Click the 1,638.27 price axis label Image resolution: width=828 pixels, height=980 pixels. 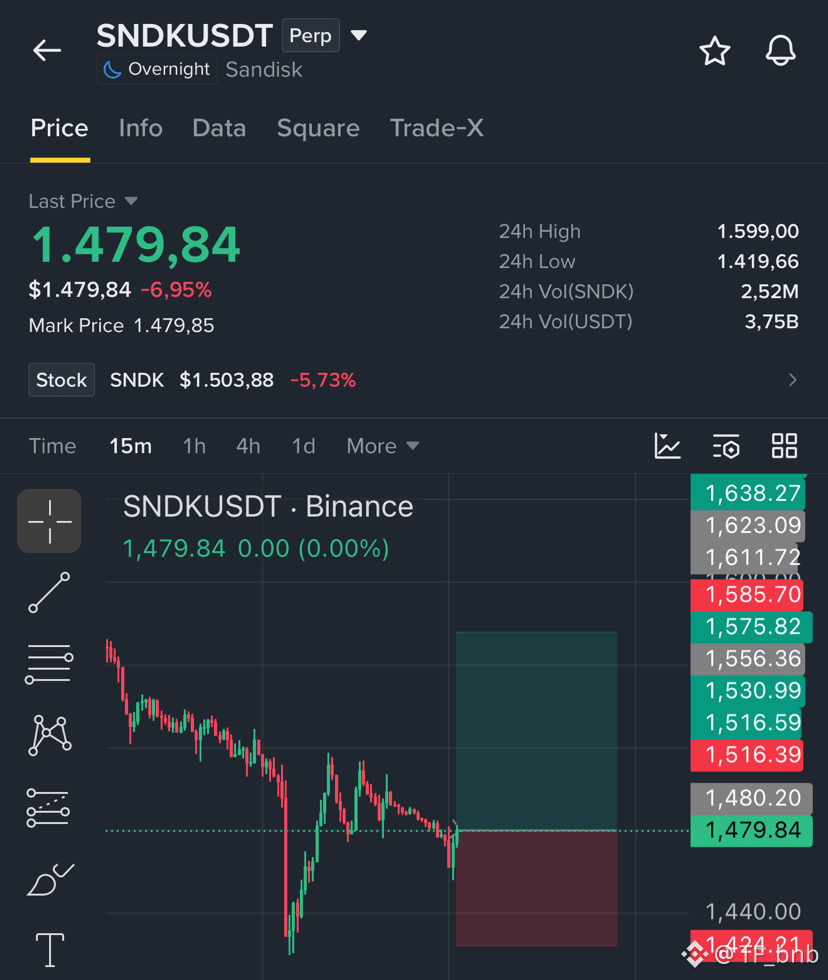(x=748, y=493)
